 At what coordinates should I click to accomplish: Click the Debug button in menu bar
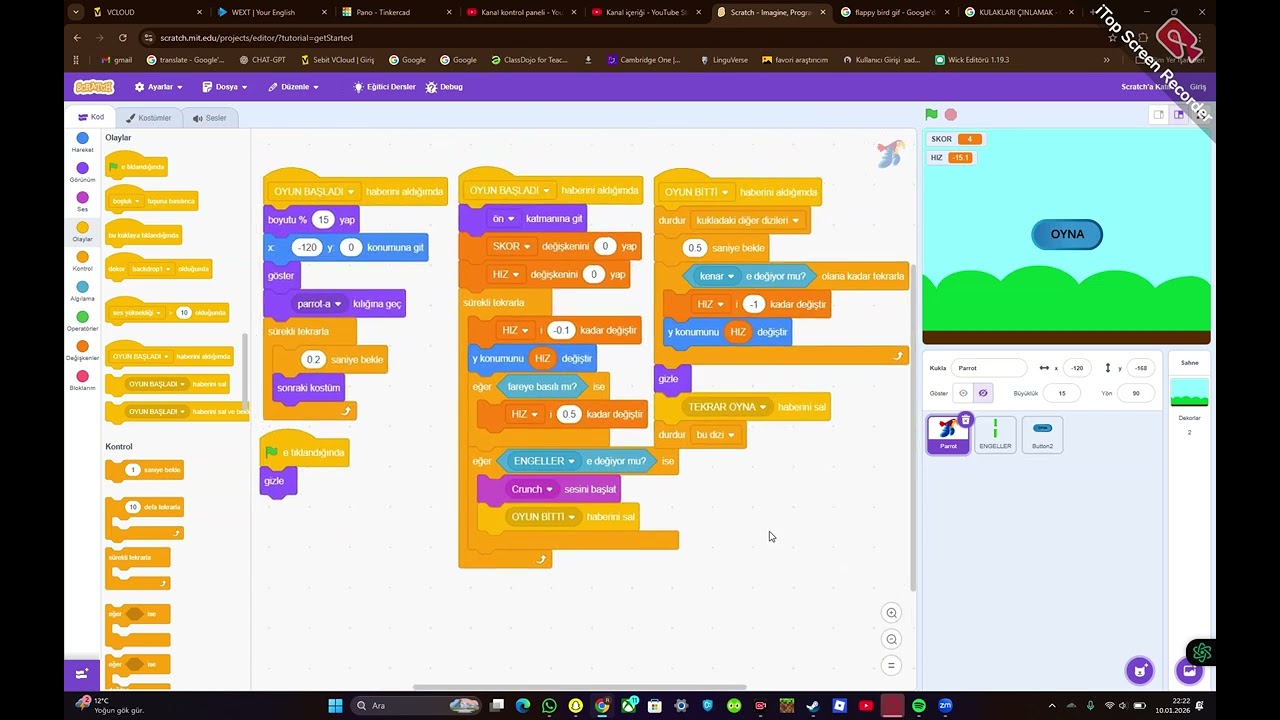[444, 87]
